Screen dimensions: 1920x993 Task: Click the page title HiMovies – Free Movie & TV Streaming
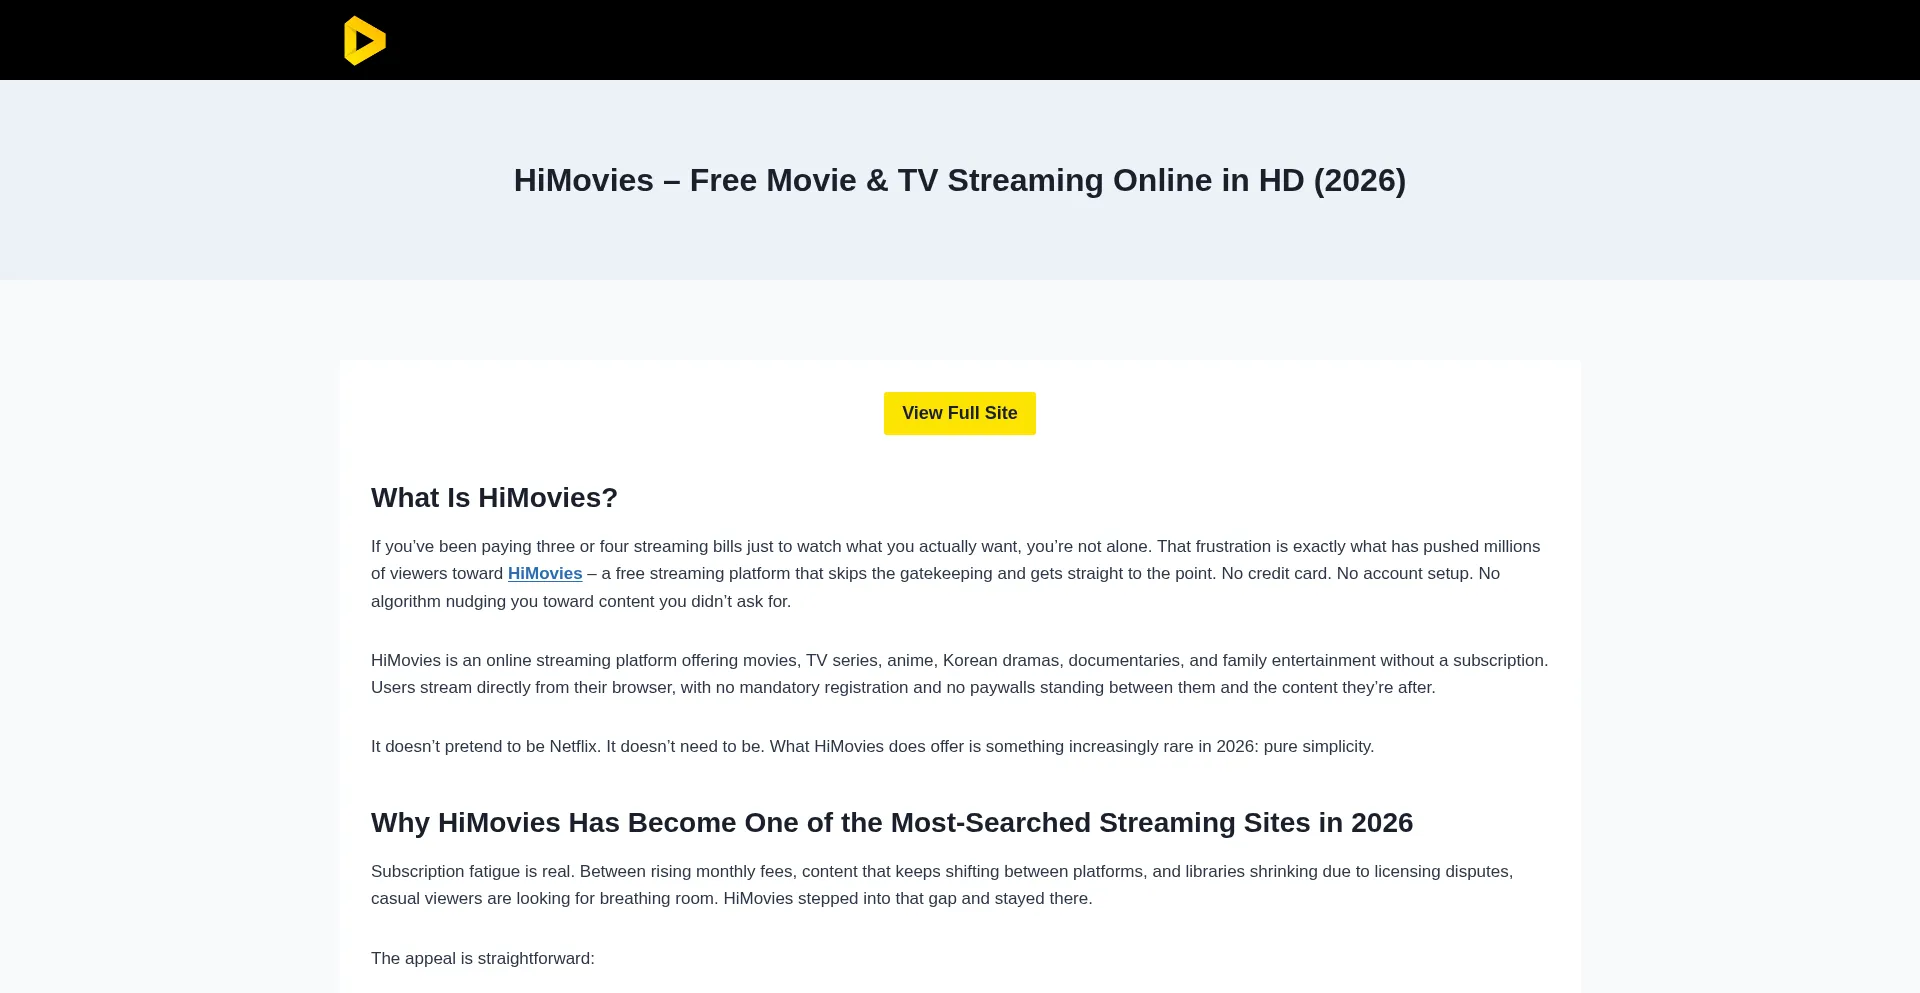pos(960,180)
